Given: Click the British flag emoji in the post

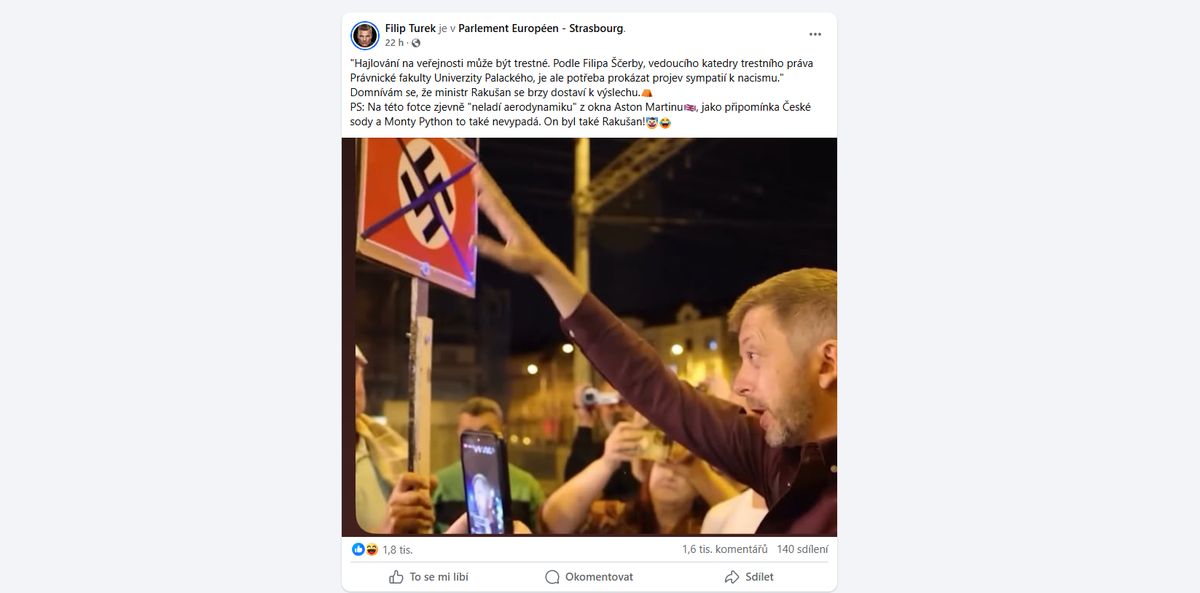Looking at the screenshot, I should point(690,107).
